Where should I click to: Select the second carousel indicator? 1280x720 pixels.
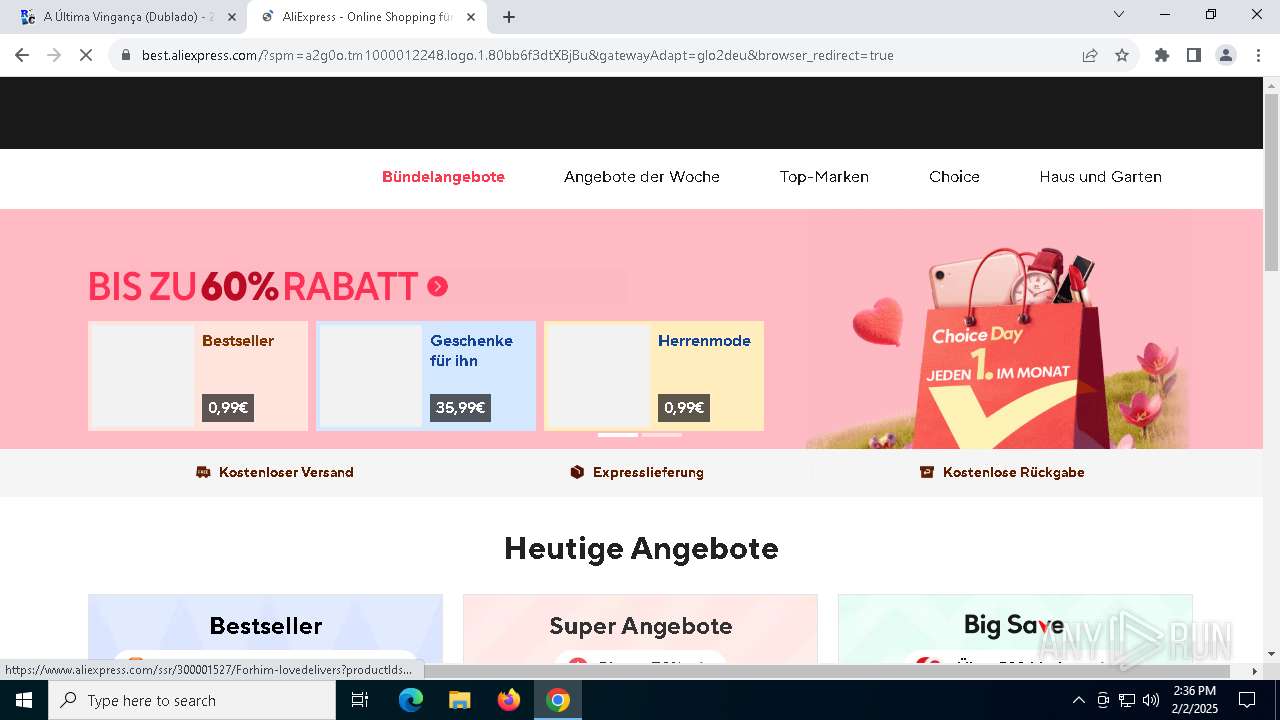click(662, 435)
